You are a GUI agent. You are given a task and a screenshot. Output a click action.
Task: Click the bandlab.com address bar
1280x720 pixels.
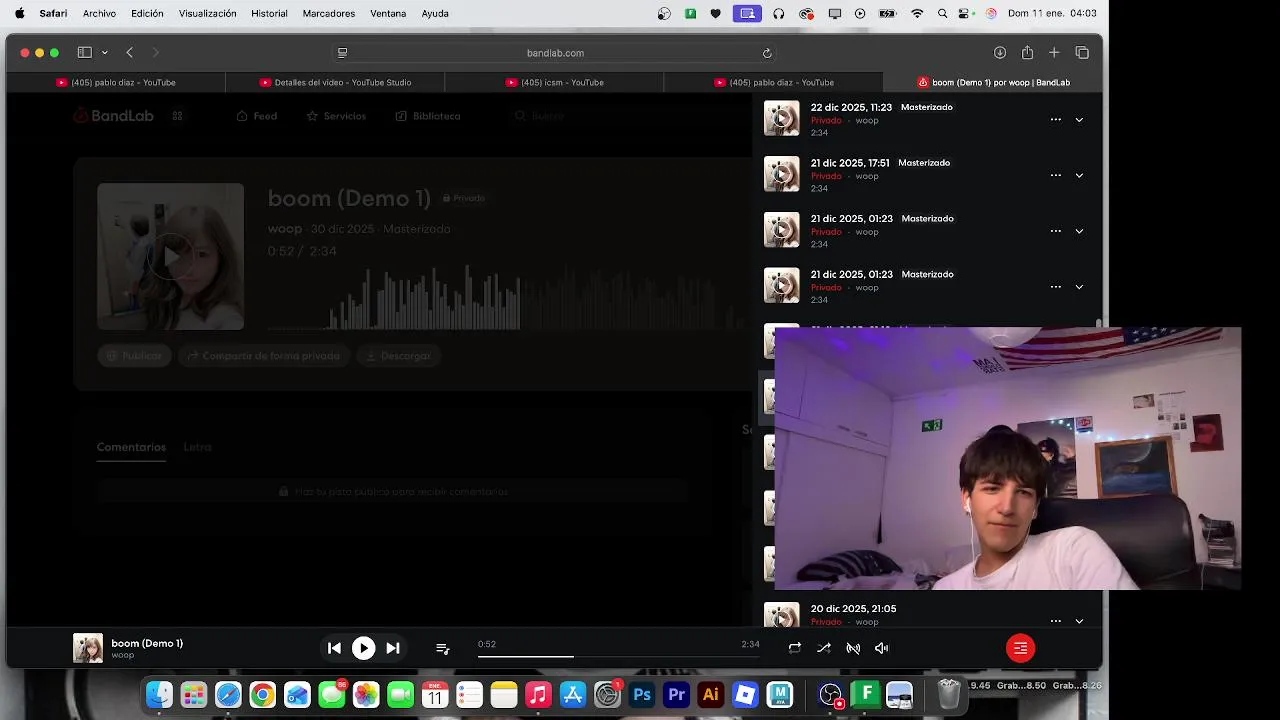coord(555,53)
